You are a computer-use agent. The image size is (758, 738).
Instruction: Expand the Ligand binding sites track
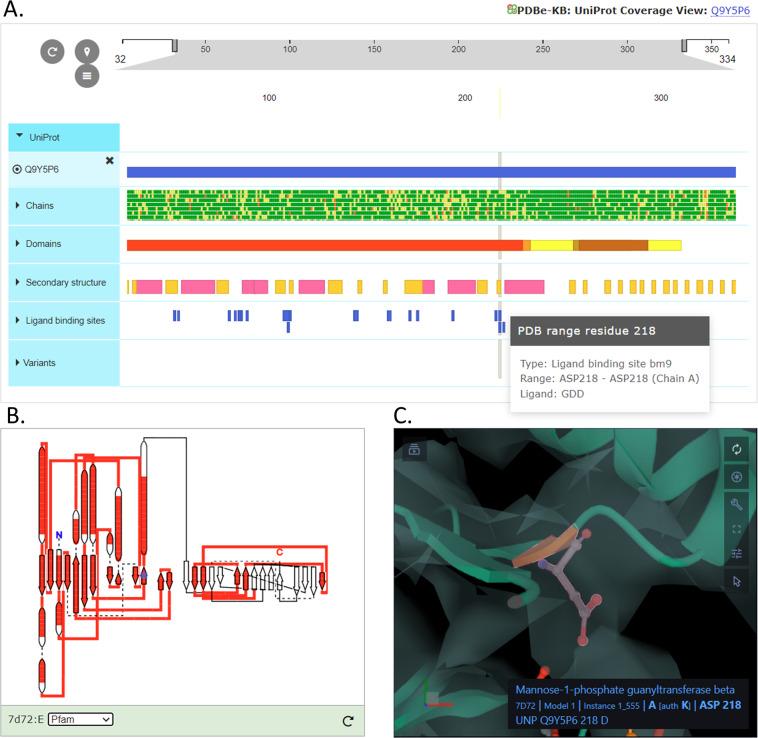pyautogui.click(x=18, y=320)
